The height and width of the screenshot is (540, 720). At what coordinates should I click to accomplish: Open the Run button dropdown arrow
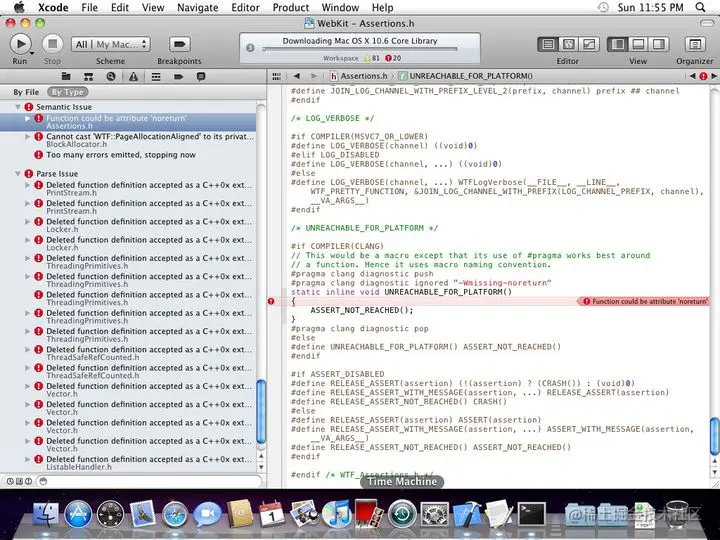point(32,53)
